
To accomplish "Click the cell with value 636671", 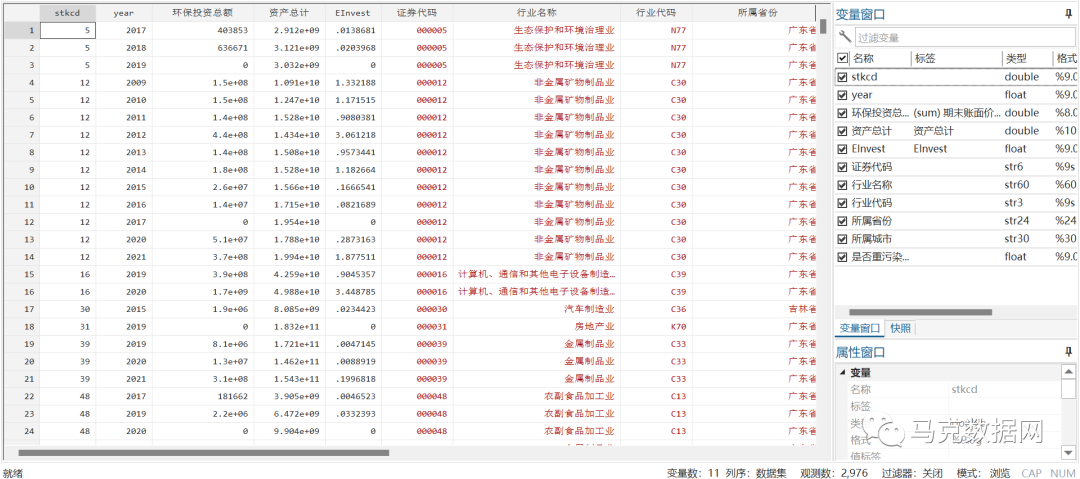I will (202, 48).
